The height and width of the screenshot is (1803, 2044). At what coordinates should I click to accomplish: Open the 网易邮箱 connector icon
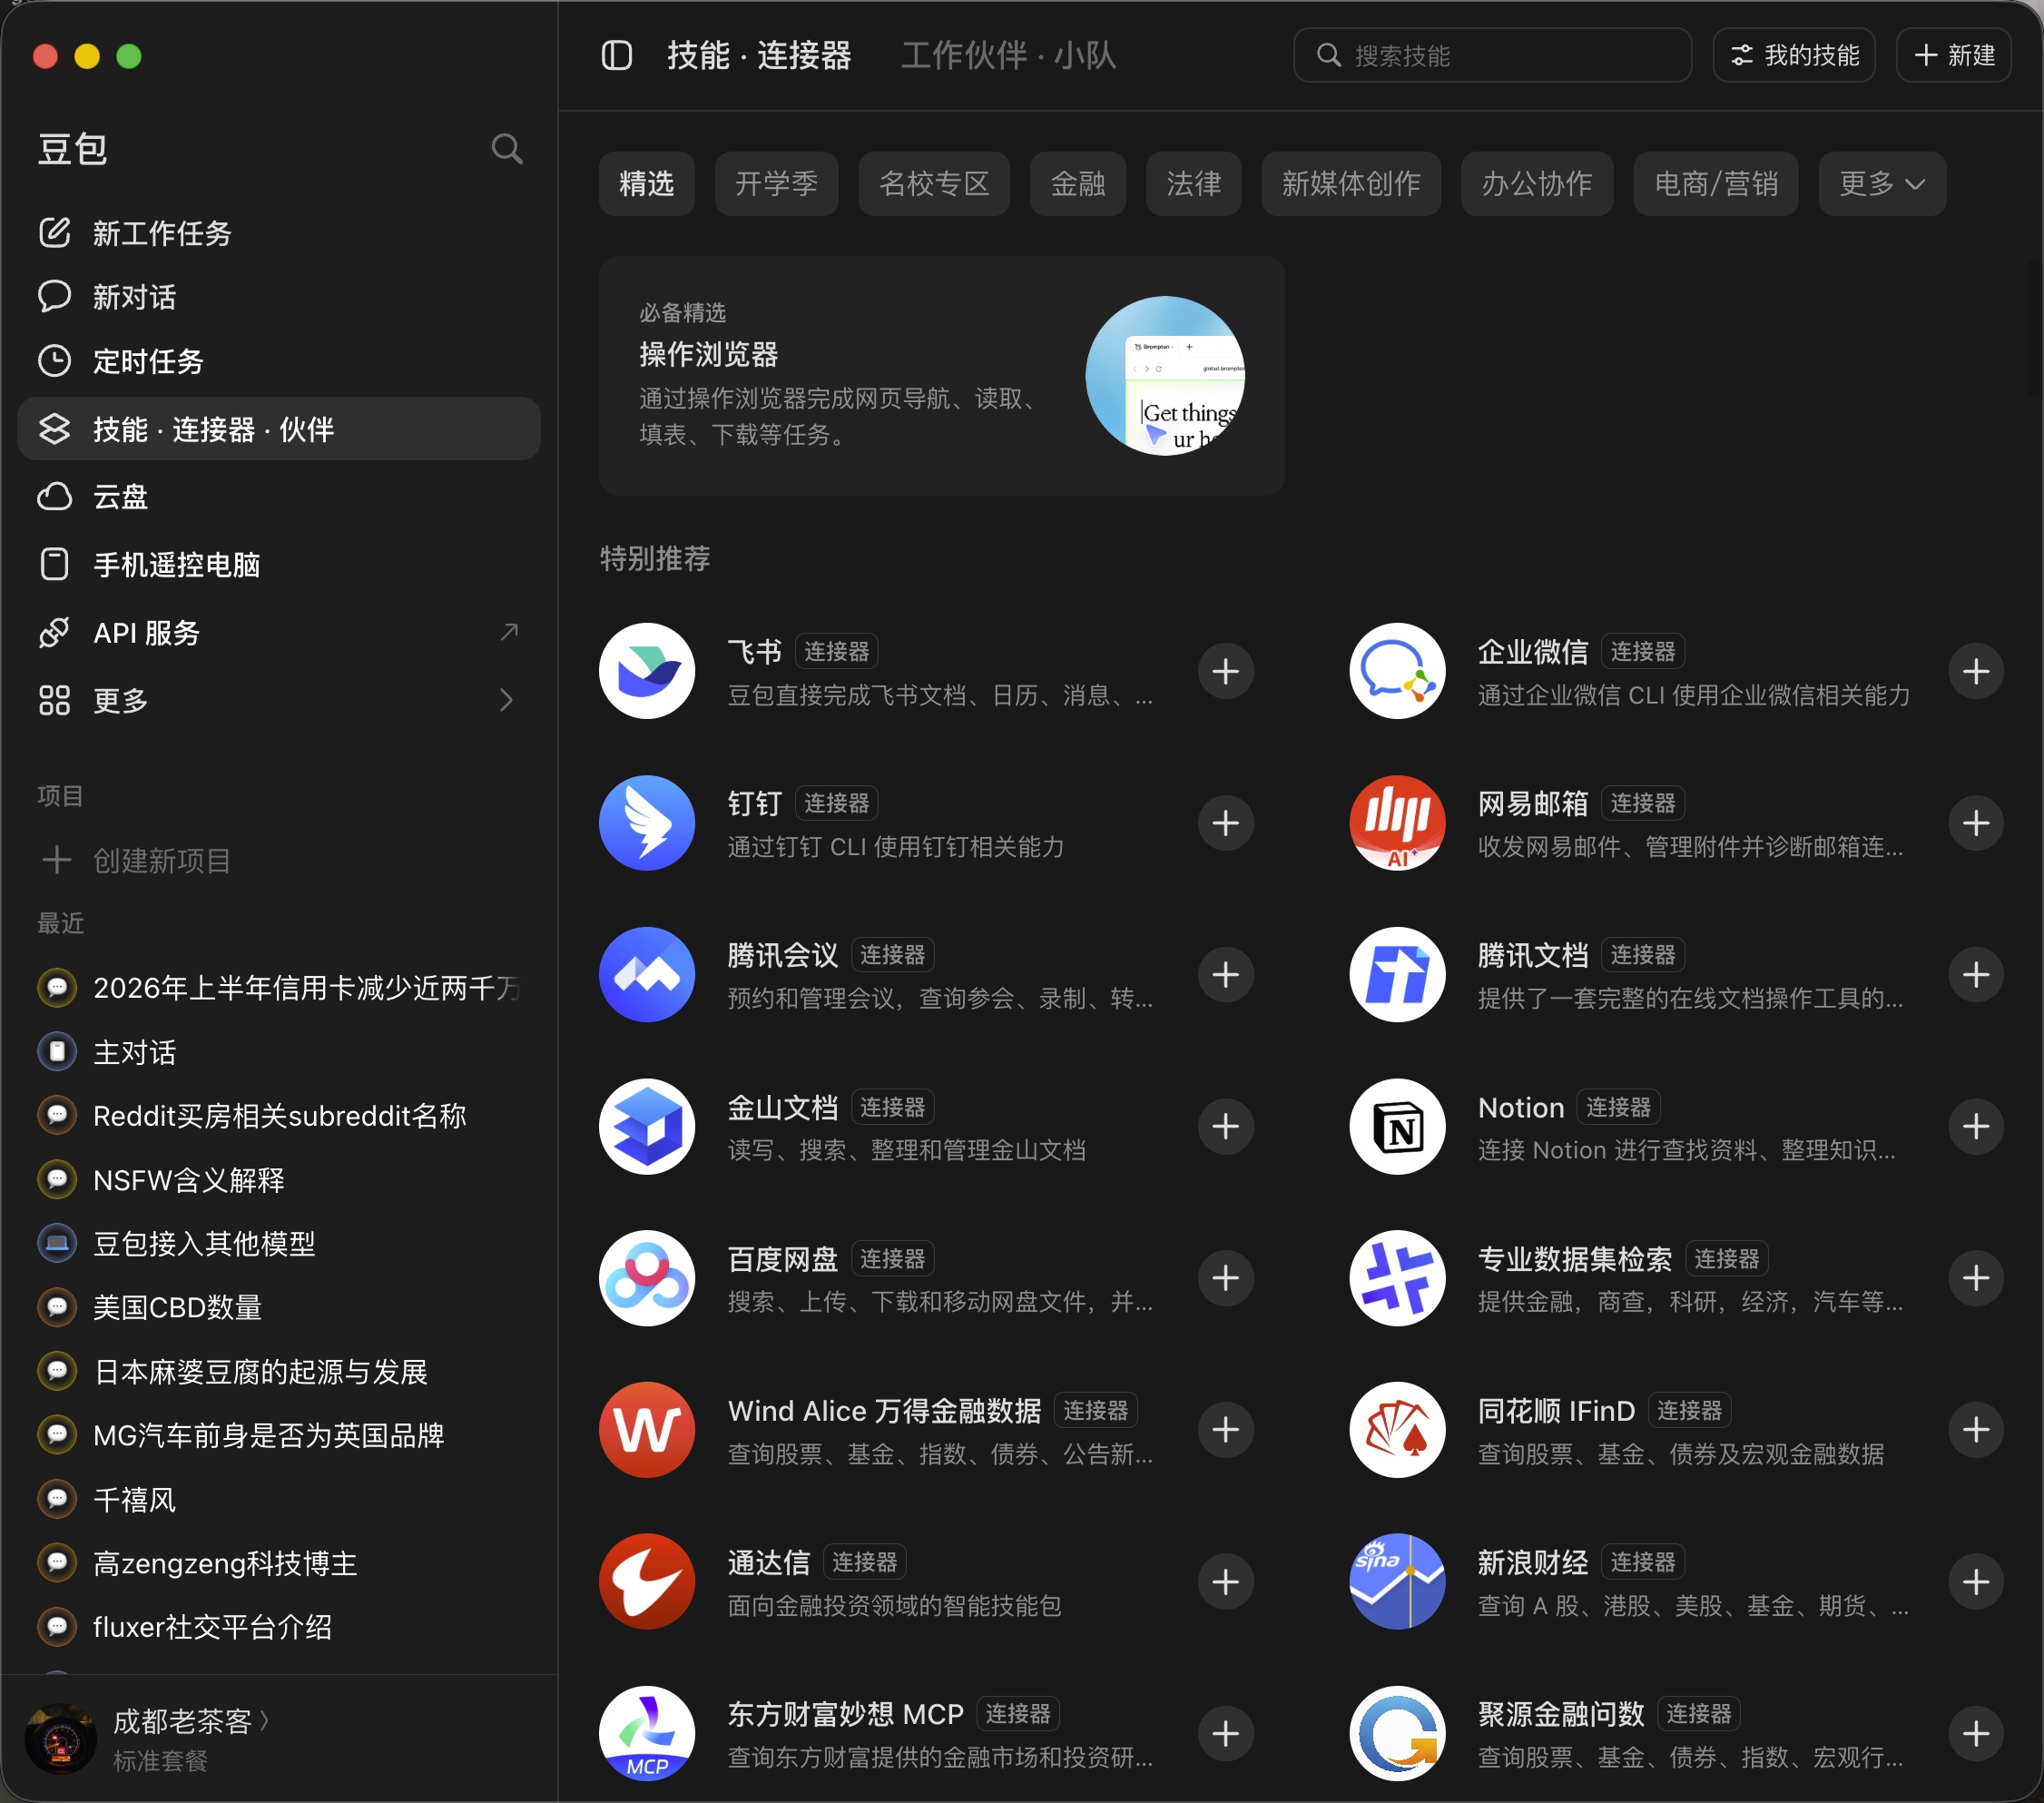(x=1397, y=823)
